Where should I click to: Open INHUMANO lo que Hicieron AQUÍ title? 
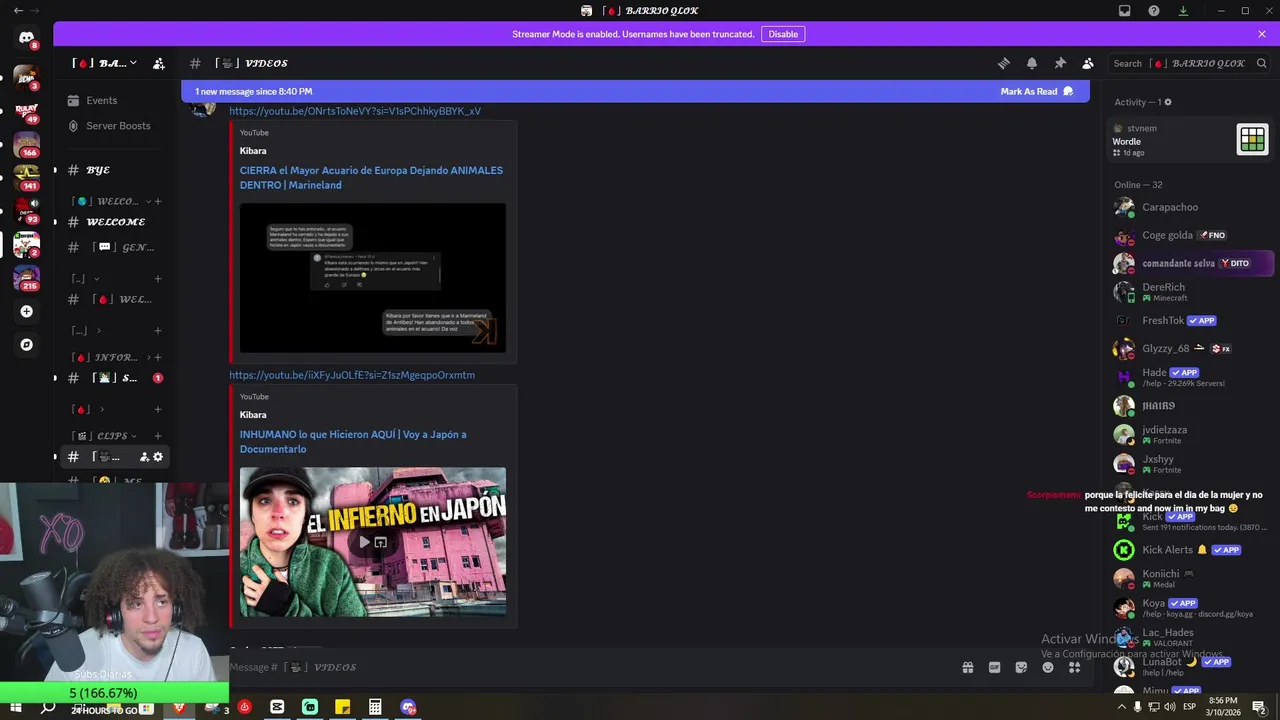tap(353, 441)
